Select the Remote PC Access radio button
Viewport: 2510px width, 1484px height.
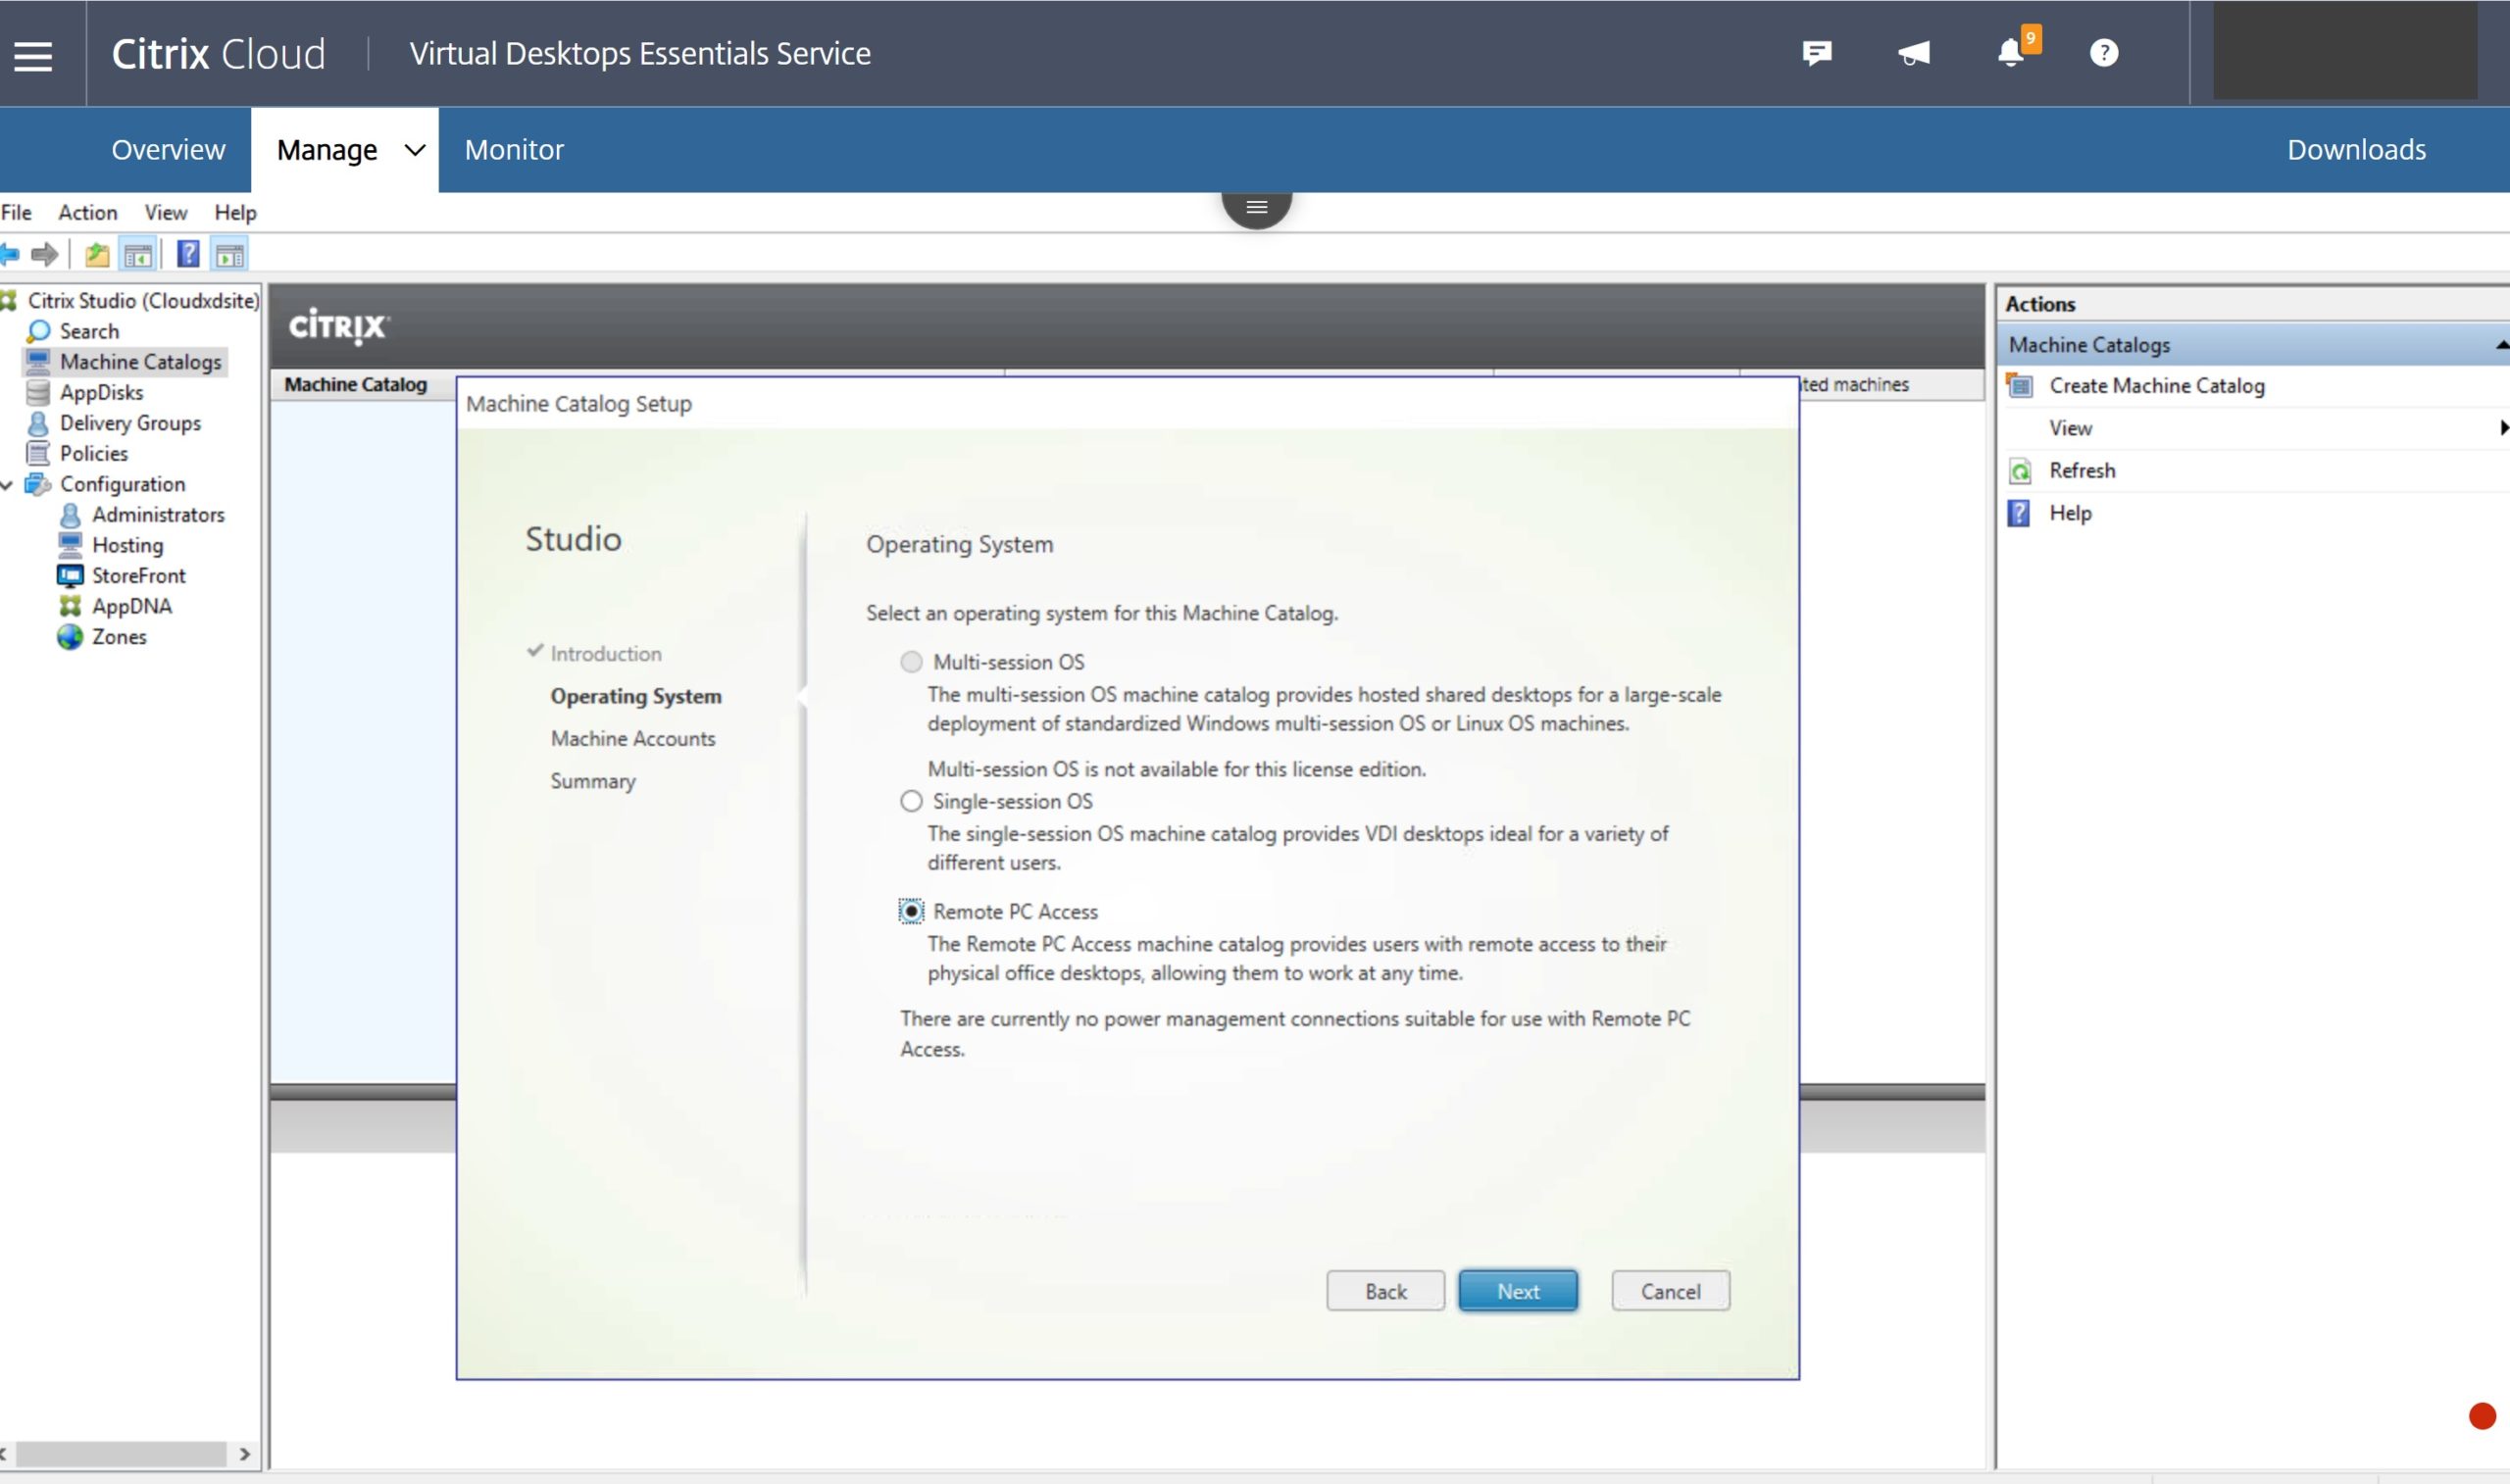click(911, 911)
